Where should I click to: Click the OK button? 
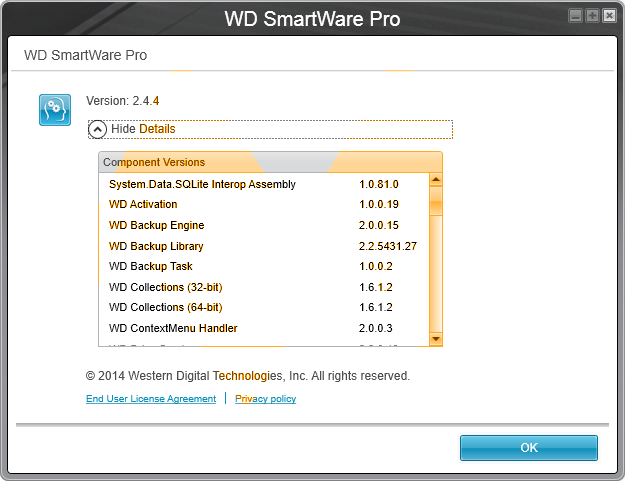click(x=529, y=448)
